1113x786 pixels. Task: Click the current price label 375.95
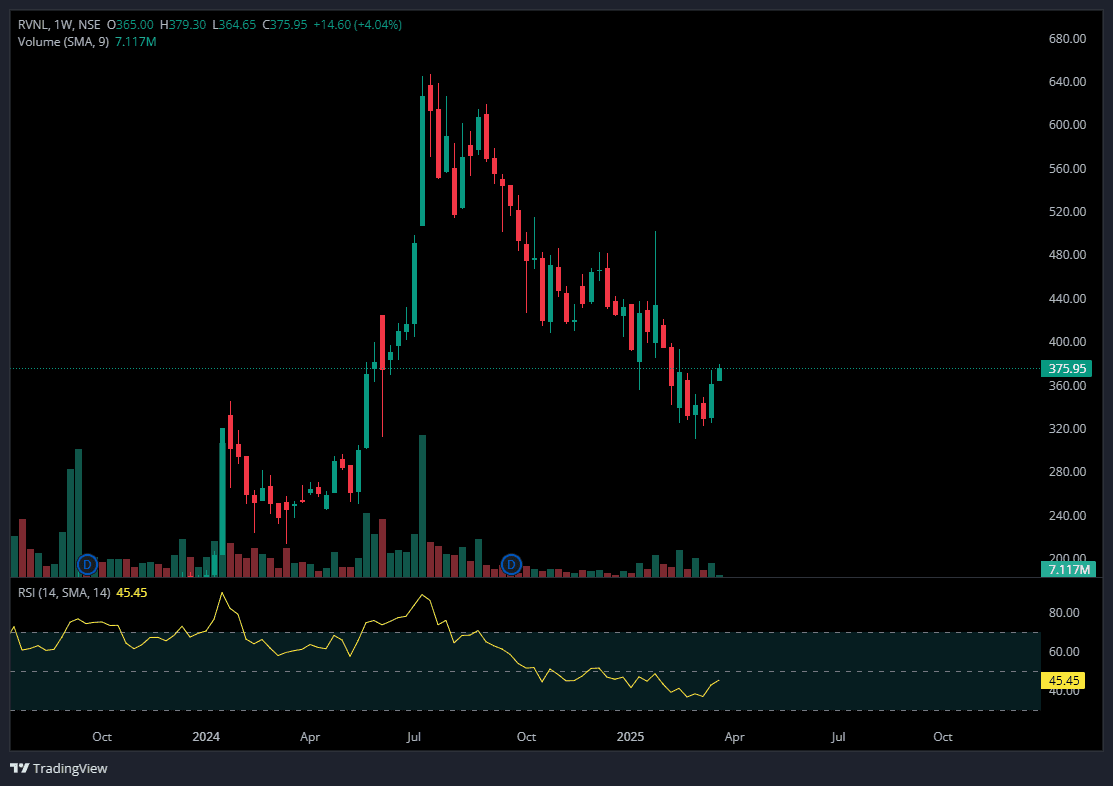pos(1068,369)
